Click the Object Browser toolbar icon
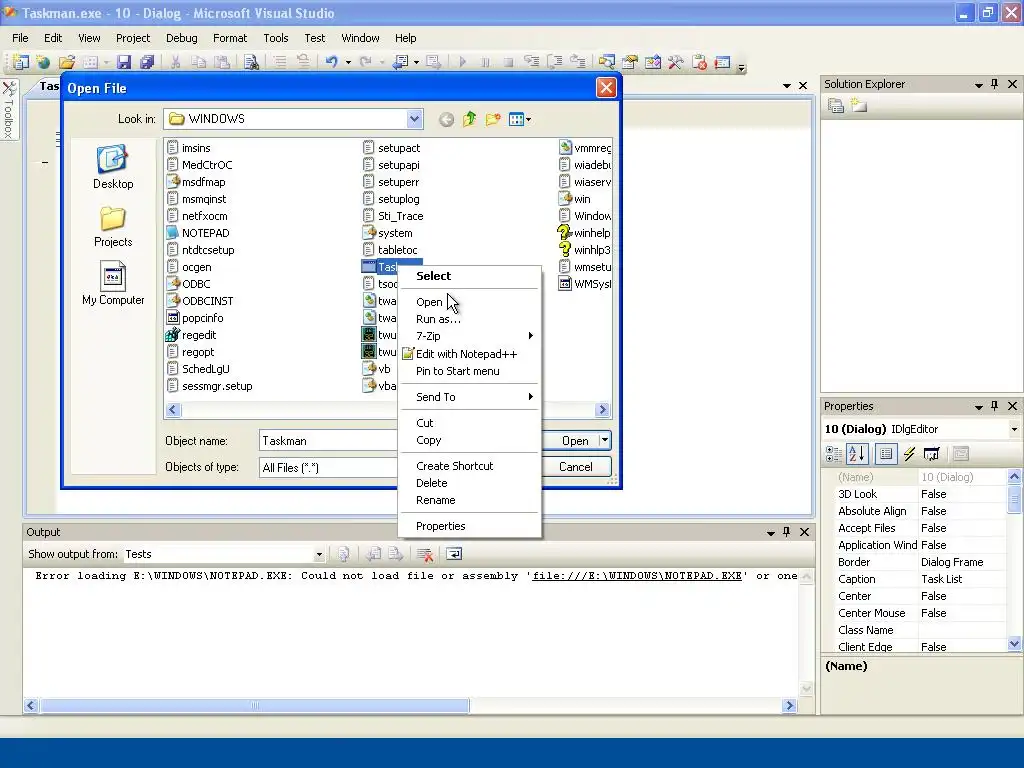The height and width of the screenshot is (768, 1024). pyautogui.click(x=652, y=62)
